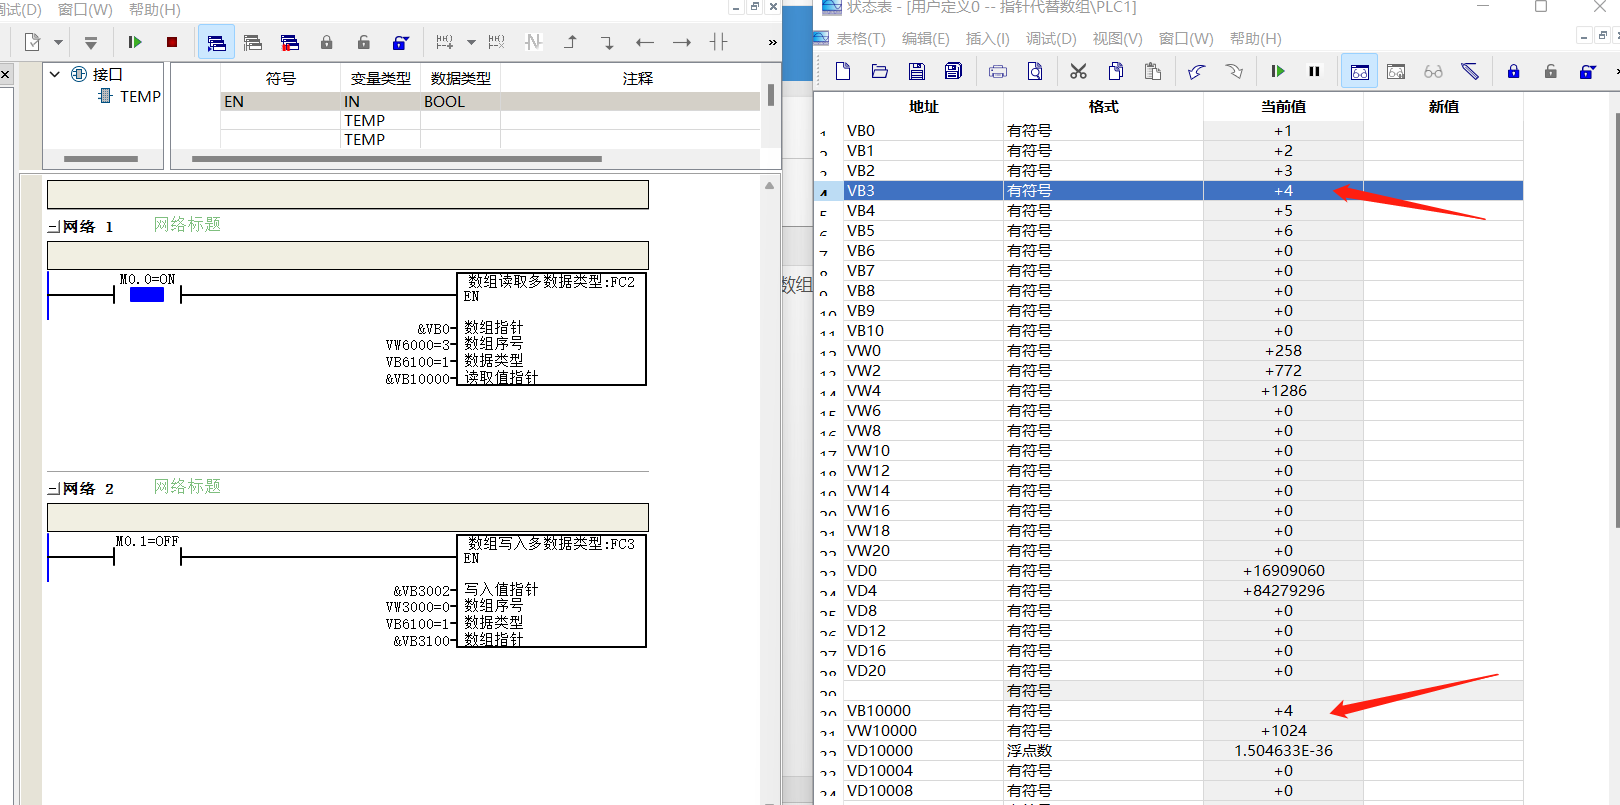
Task: Click the single read glasses icon in the status chart toolbar
Action: click(x=1433, y=71)
